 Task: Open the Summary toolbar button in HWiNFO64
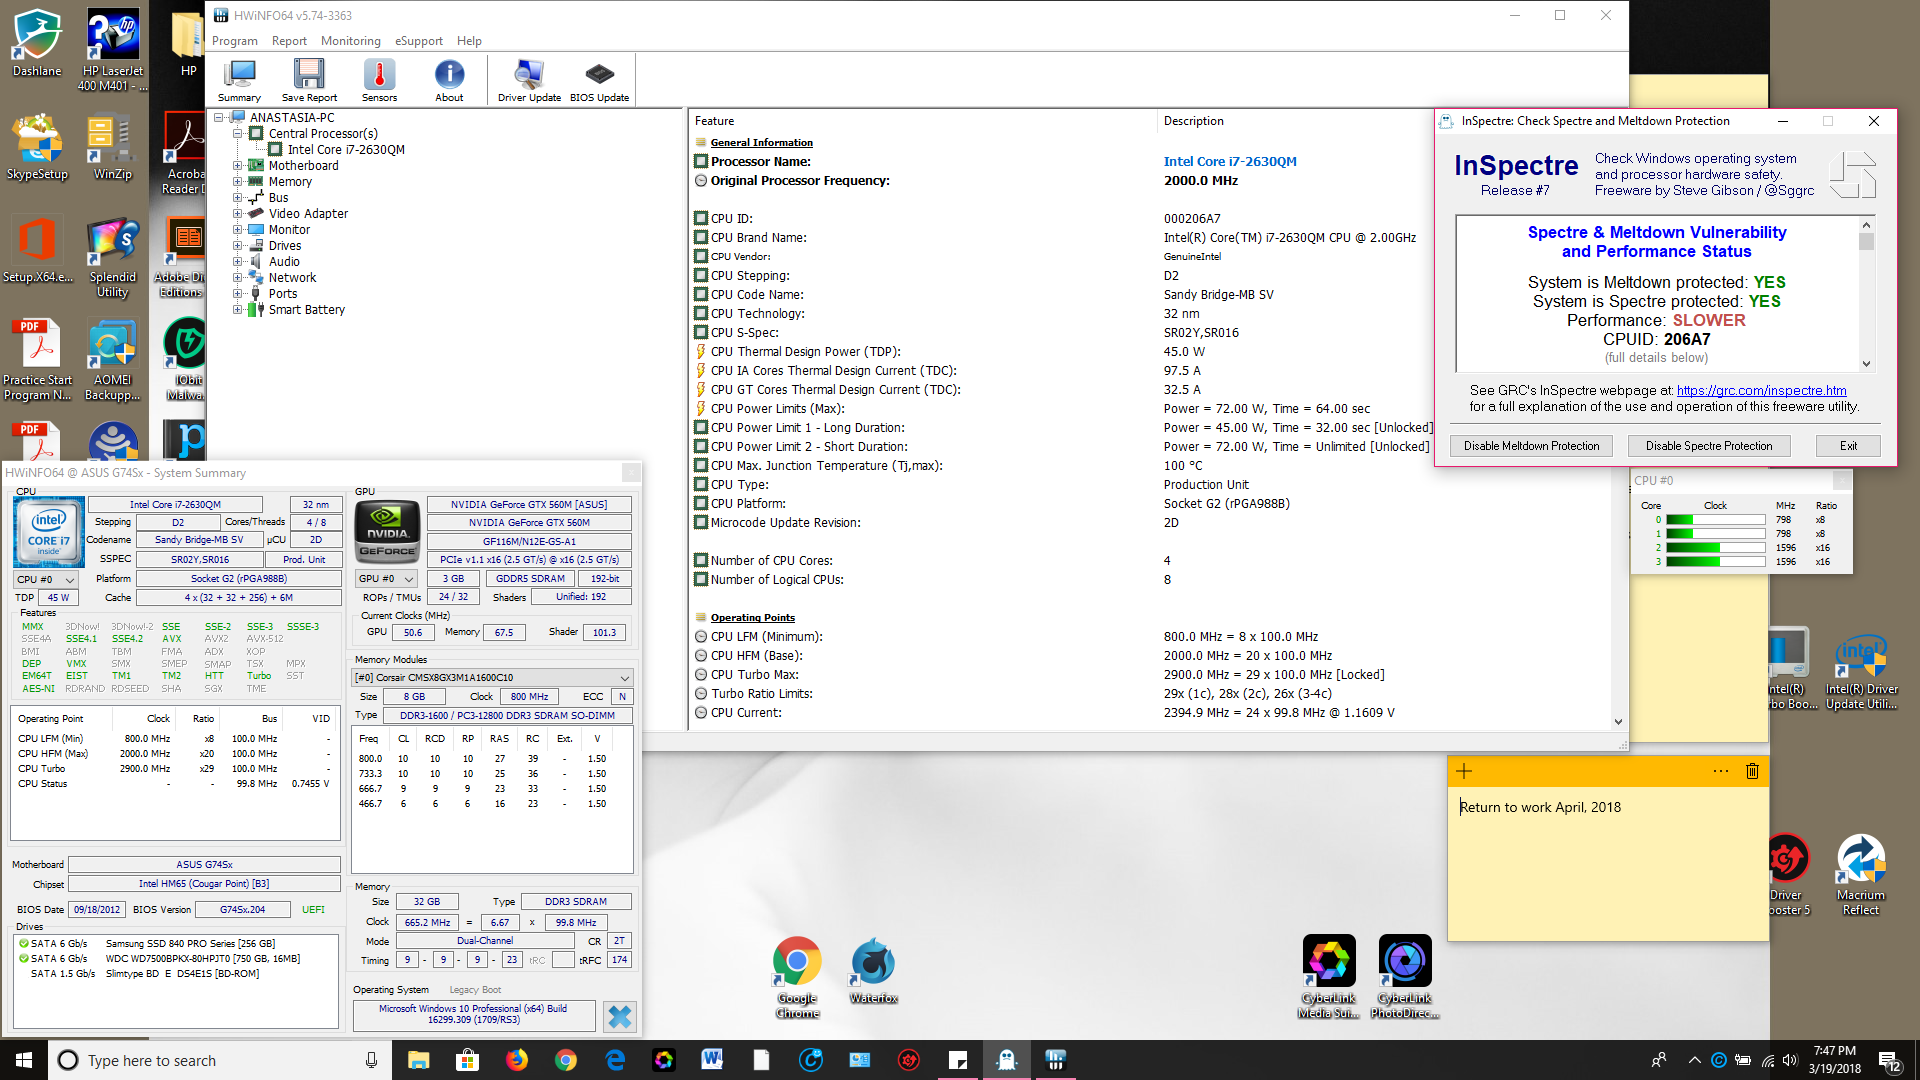[240, 80]
